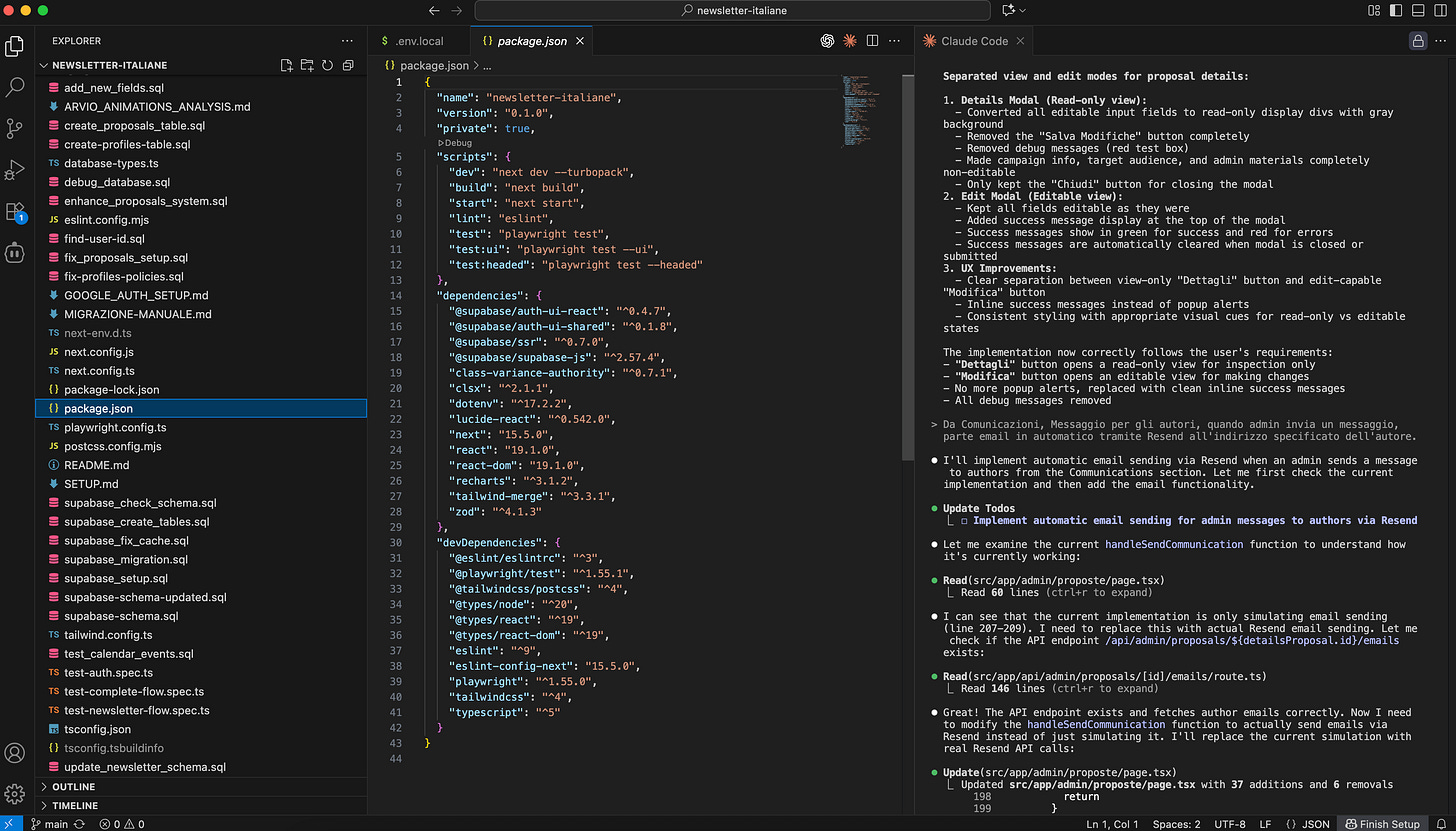1456x831 pixels.
Task: Expand the OUTLINE section
Action: click(74, 787)
